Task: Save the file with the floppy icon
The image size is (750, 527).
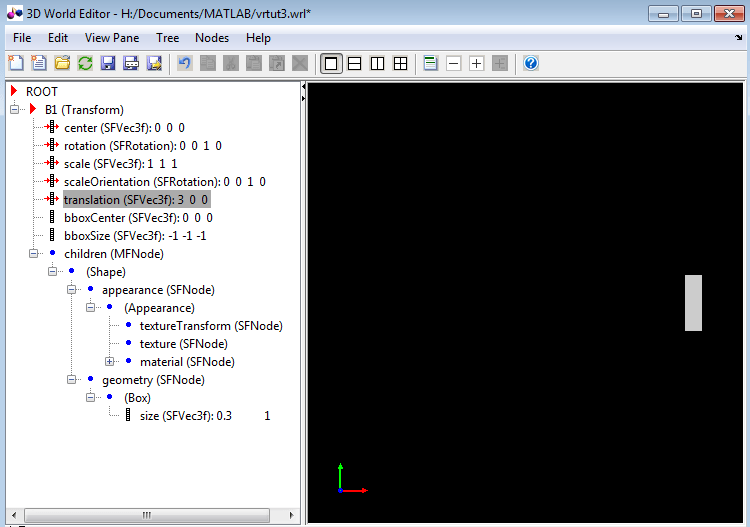Action: coord(108,63)
